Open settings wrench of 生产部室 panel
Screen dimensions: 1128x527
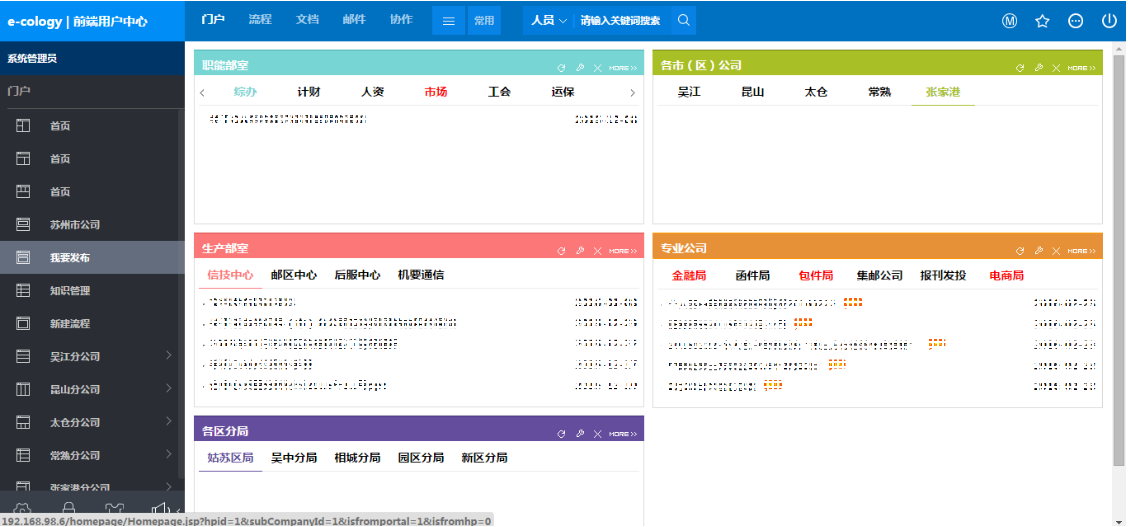pos(580,251)
